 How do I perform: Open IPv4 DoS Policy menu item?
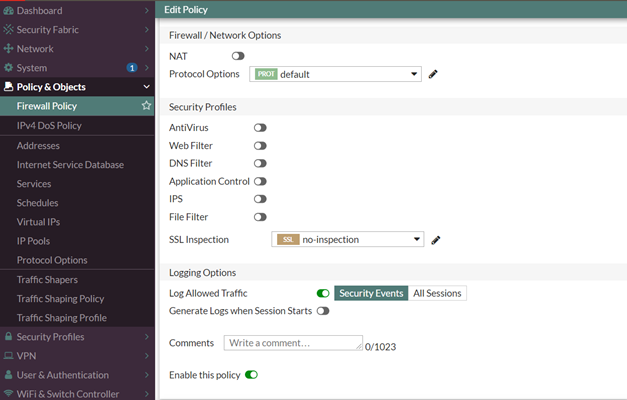click(49, 126)
